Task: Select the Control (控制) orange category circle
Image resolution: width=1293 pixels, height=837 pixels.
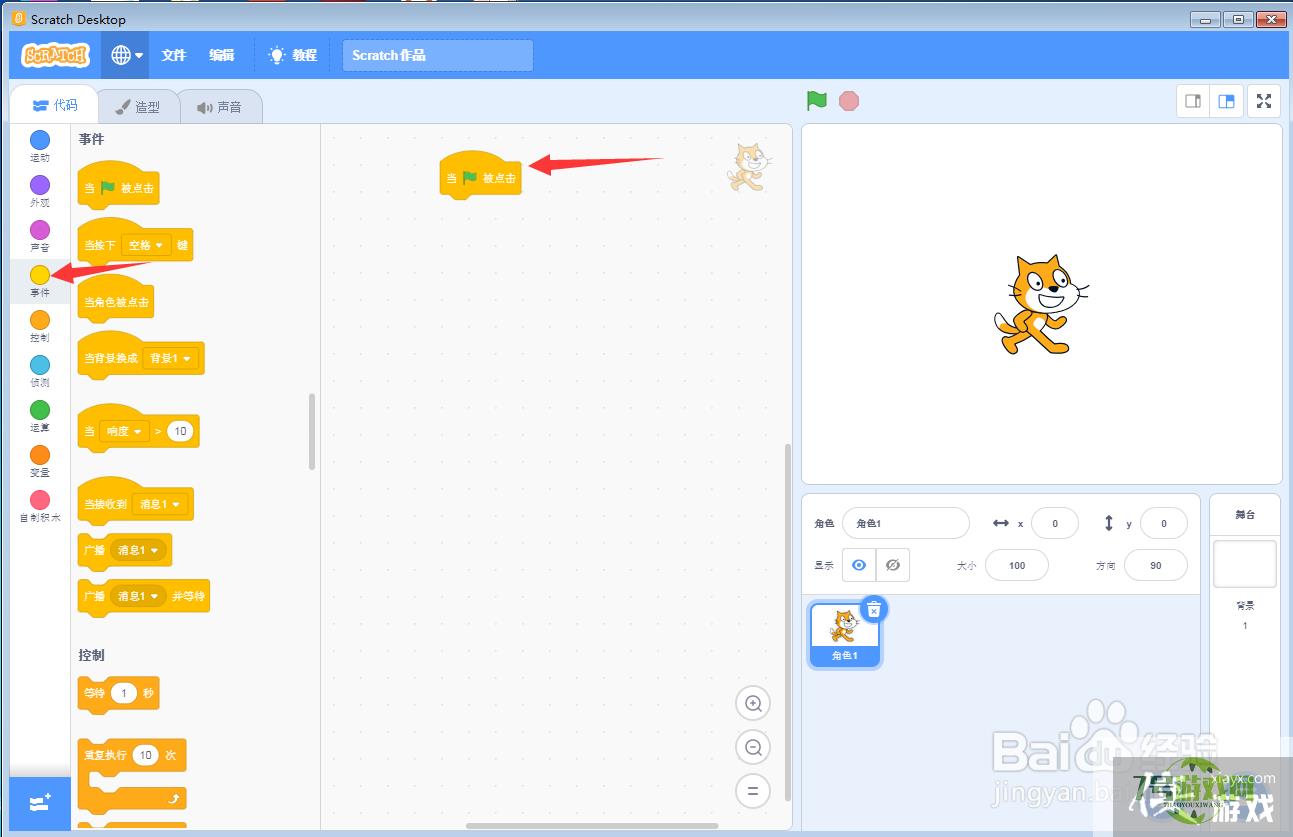Action: click(x=40, y=320)
